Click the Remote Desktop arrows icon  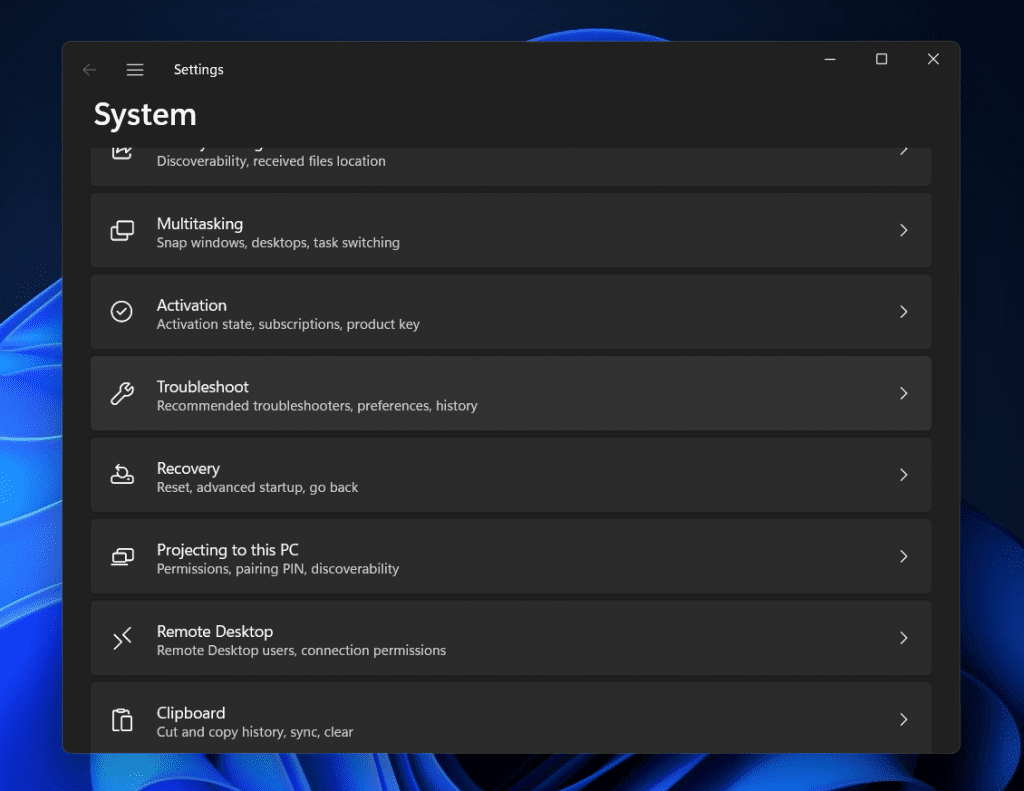click(x=121, y=638)
